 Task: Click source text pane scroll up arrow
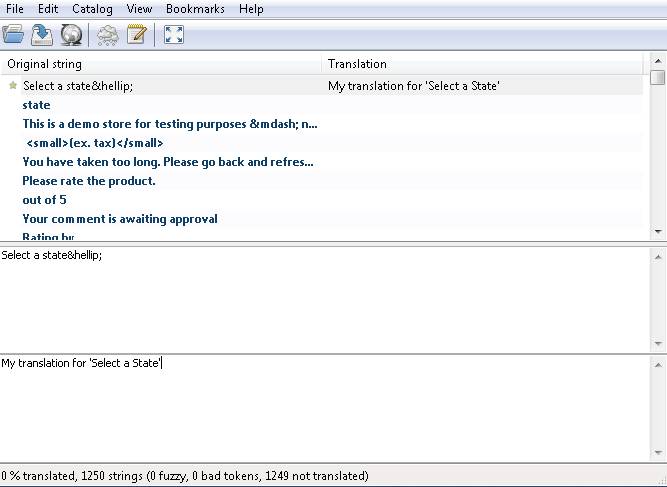pyautogui.click(x=658, y=256)
